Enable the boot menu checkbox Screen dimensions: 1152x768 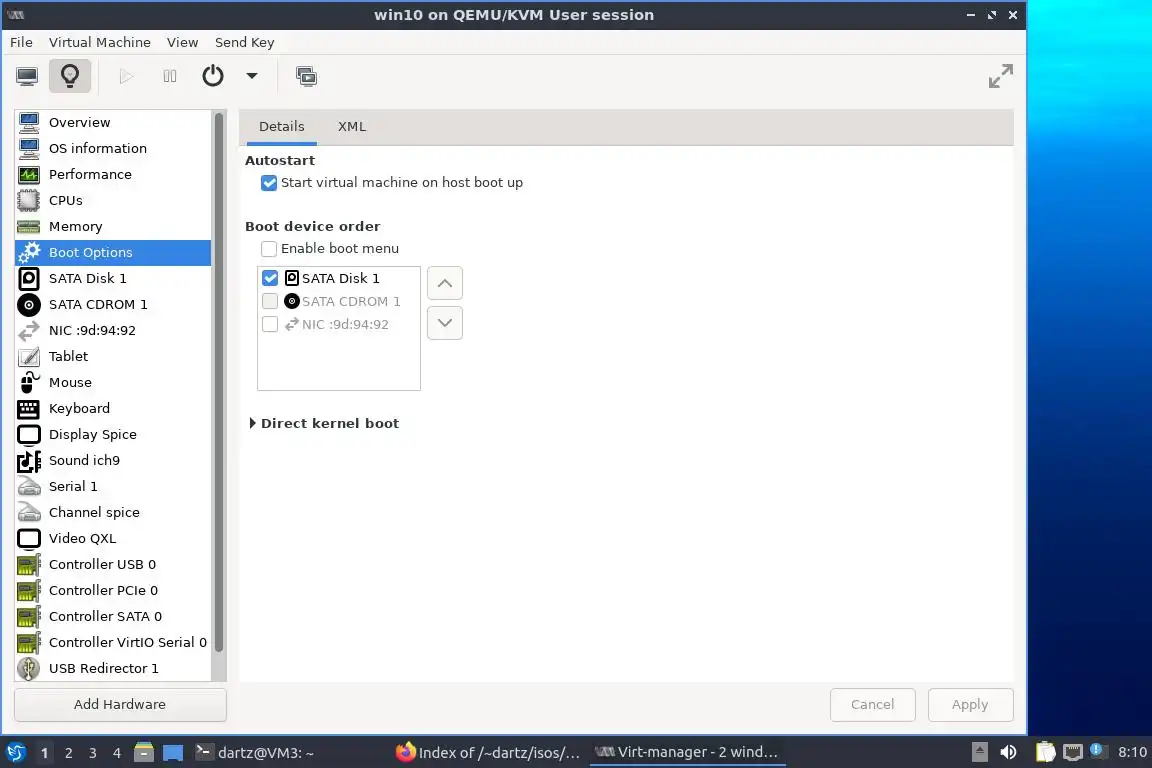pyautogui.click(x=269, y=249)
